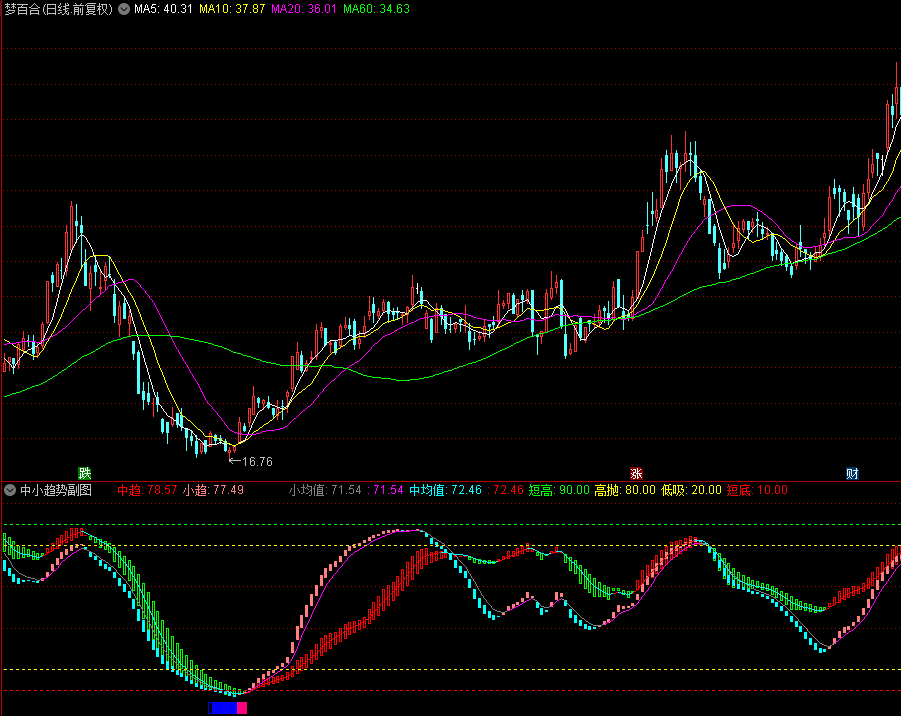Click the blue signal bar at the sub-chart bottom

tap(222, 708)
